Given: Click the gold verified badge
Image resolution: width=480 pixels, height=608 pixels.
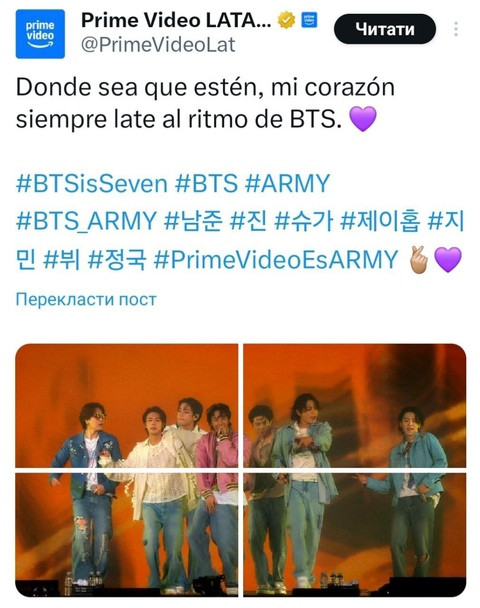Looking at the screenshot, I should (286, 20).
